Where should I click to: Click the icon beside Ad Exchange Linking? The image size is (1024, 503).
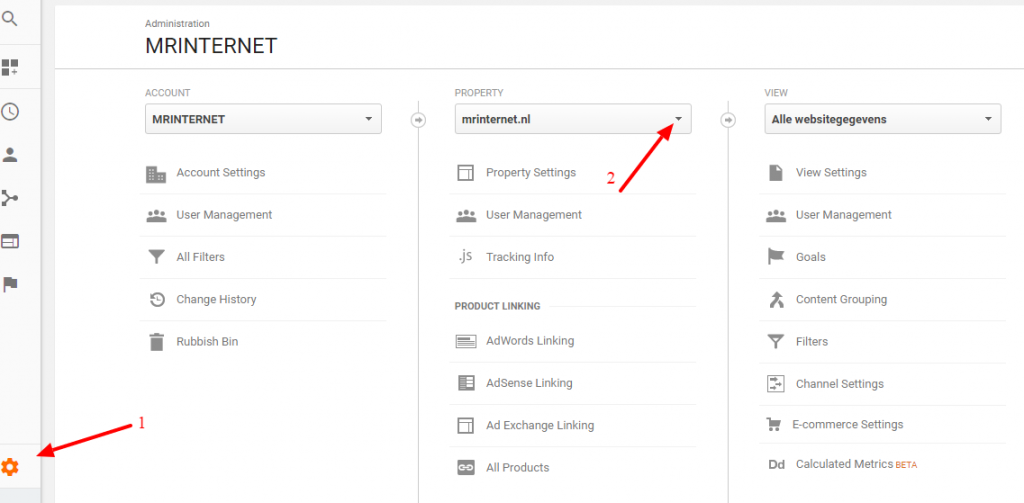(x=466, y=426)
